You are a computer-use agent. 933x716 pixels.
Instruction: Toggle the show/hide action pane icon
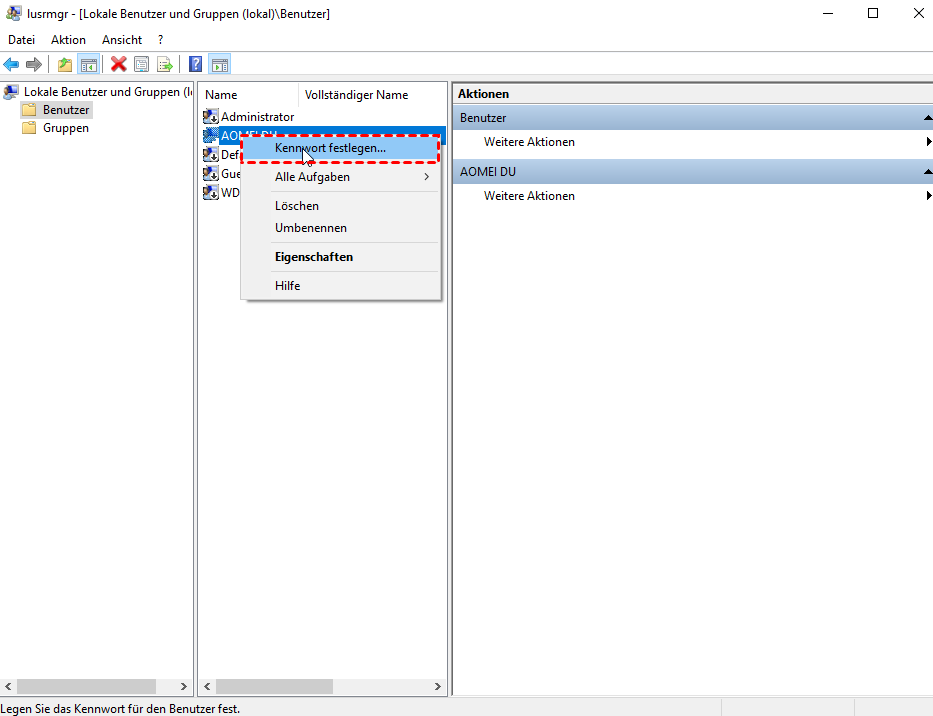(220, 64)
